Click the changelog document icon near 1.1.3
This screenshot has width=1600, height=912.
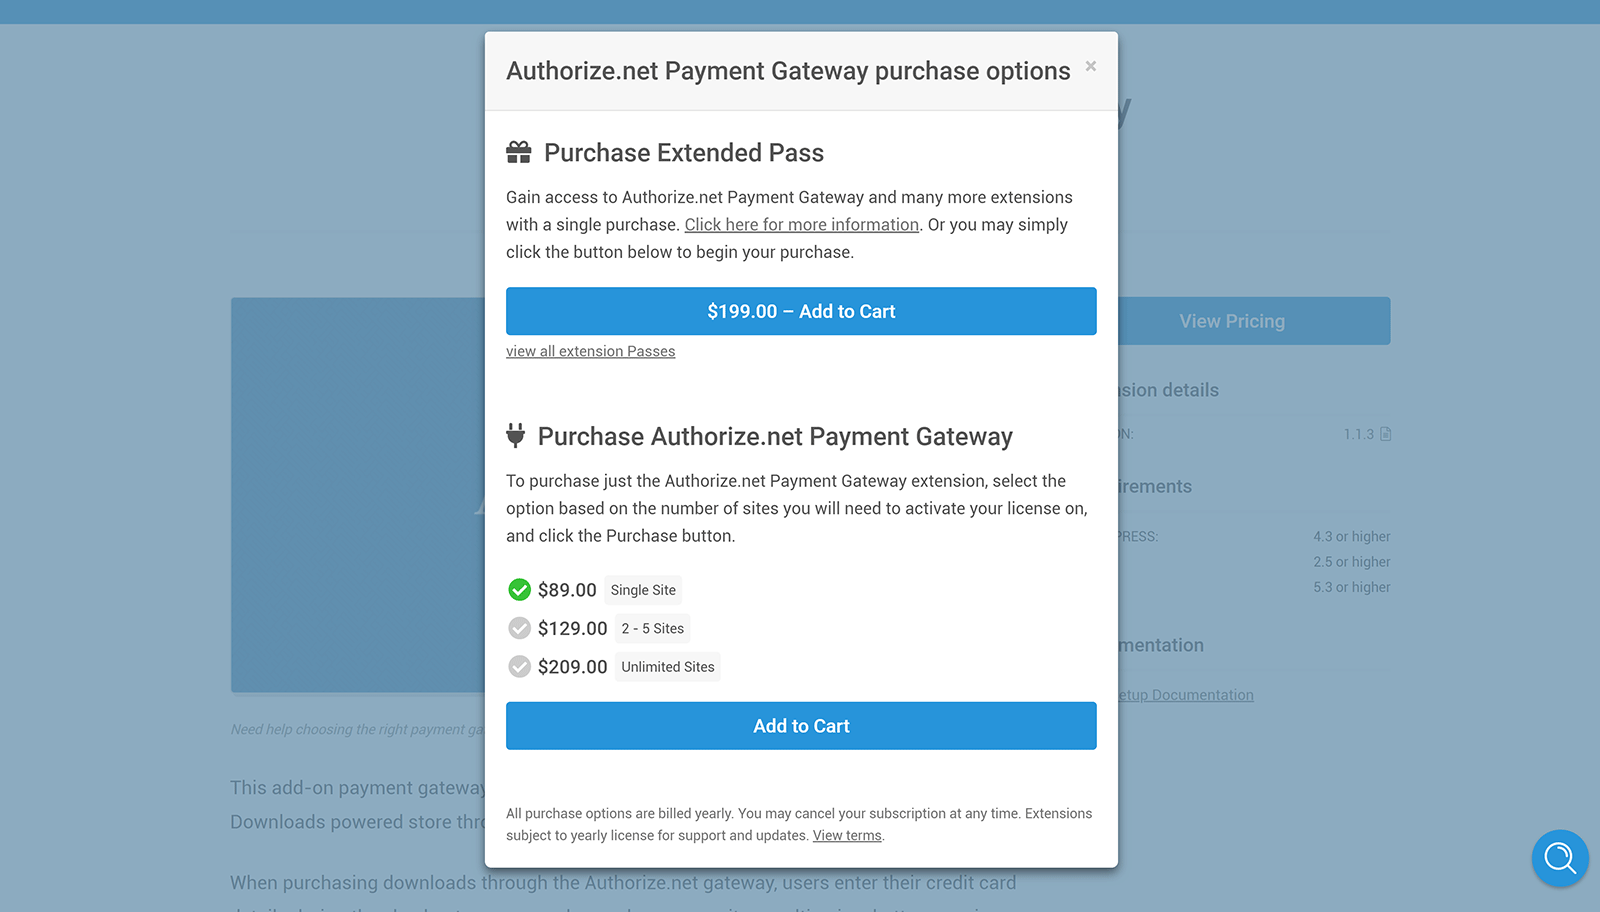pyautogui.click(x=1385, y=434)
